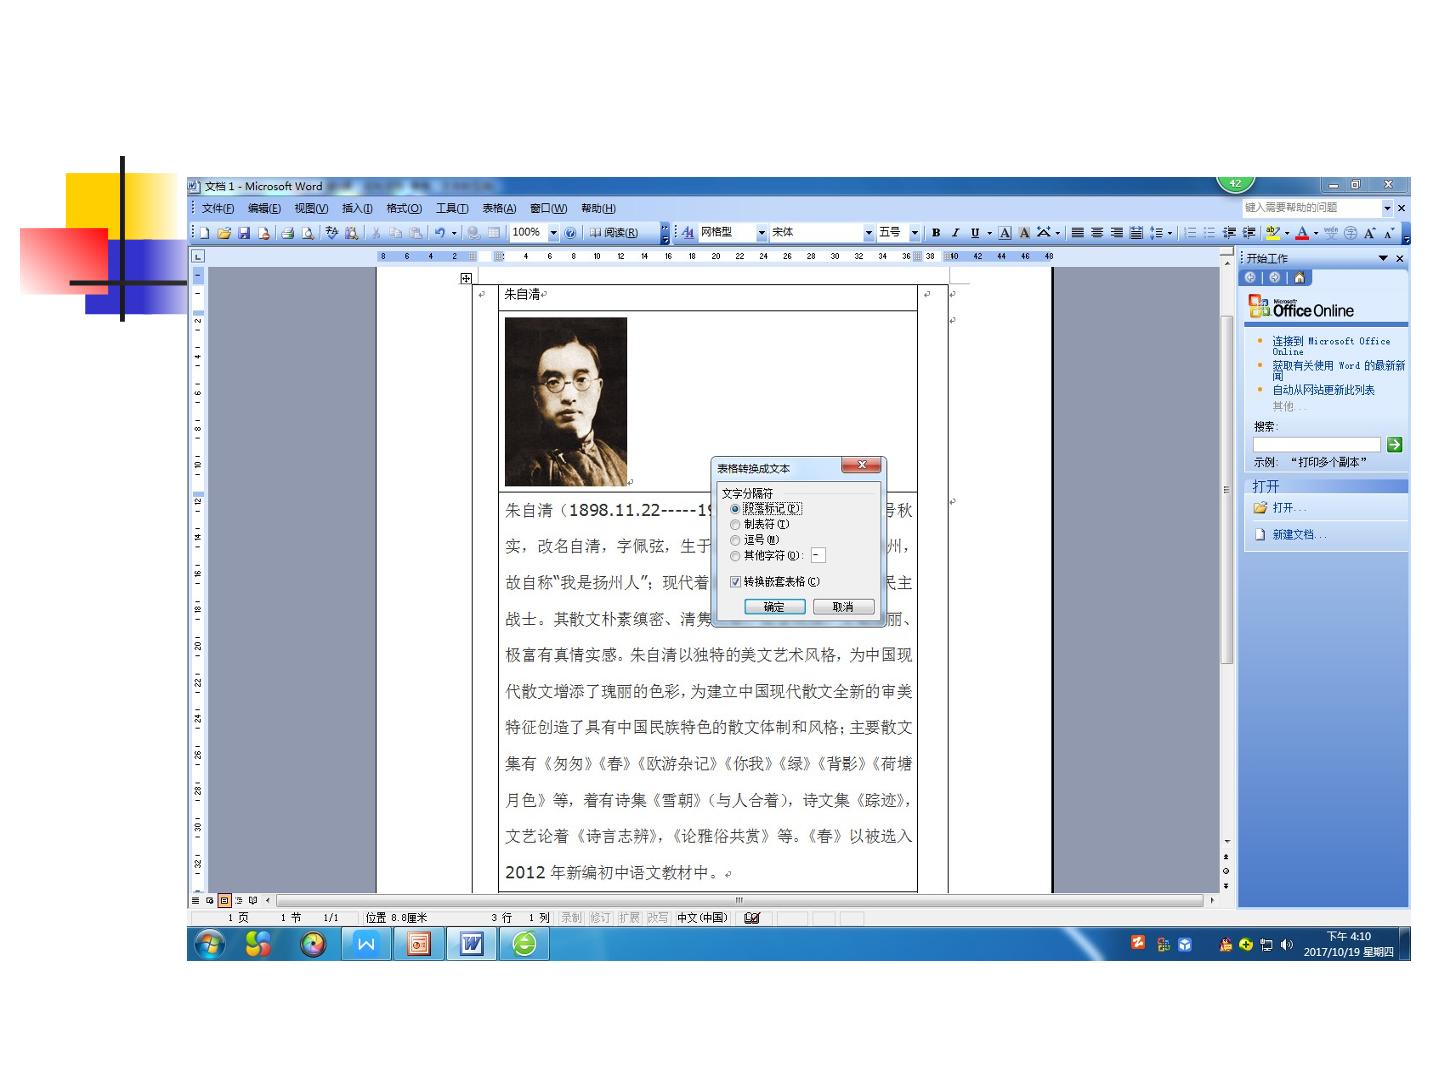Print the document using the printer icon

coord(287,233)
